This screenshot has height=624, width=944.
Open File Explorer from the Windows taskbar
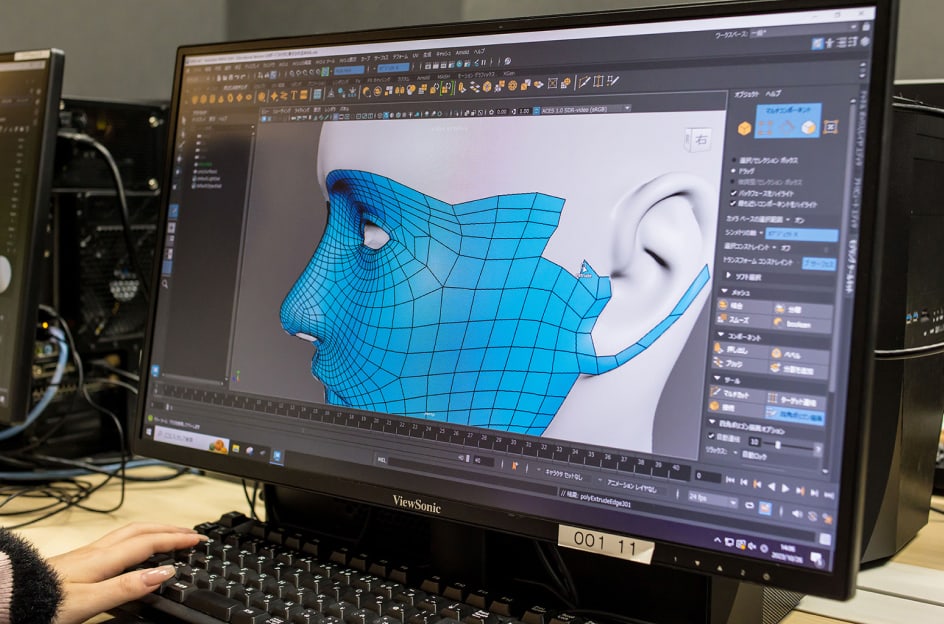click(x=235, y=449)
